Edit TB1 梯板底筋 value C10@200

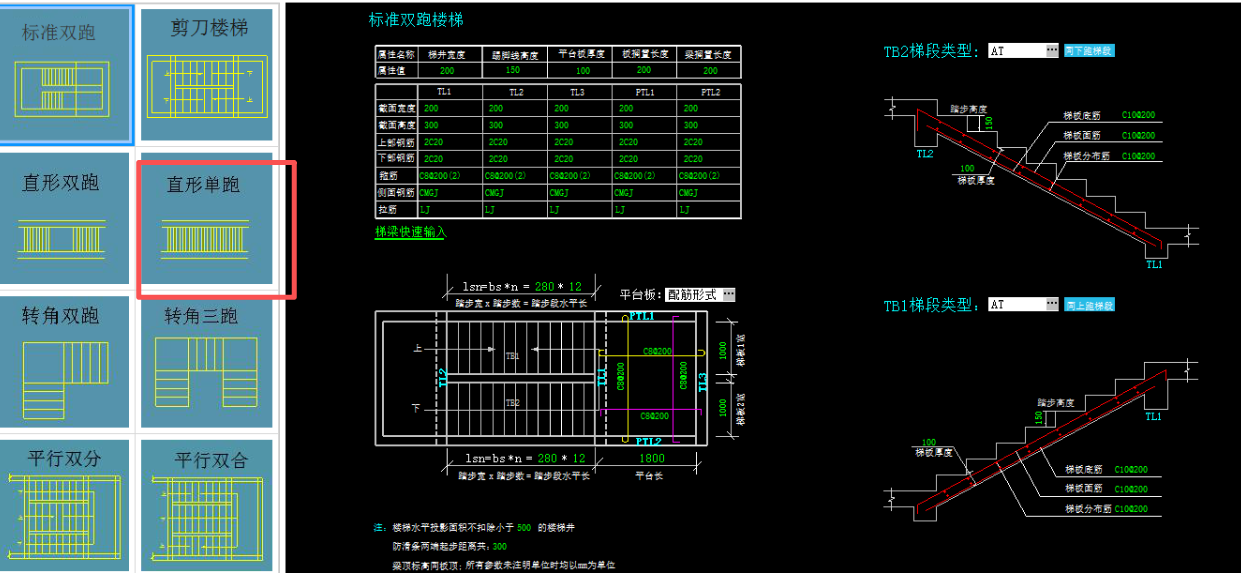(1131, 469)
